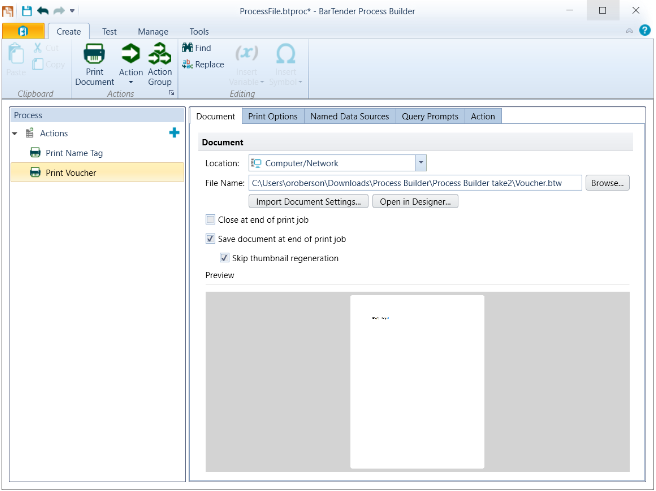Add a Print Document action
The width and height of the screenshot is (656, 491).
point(95,64)
